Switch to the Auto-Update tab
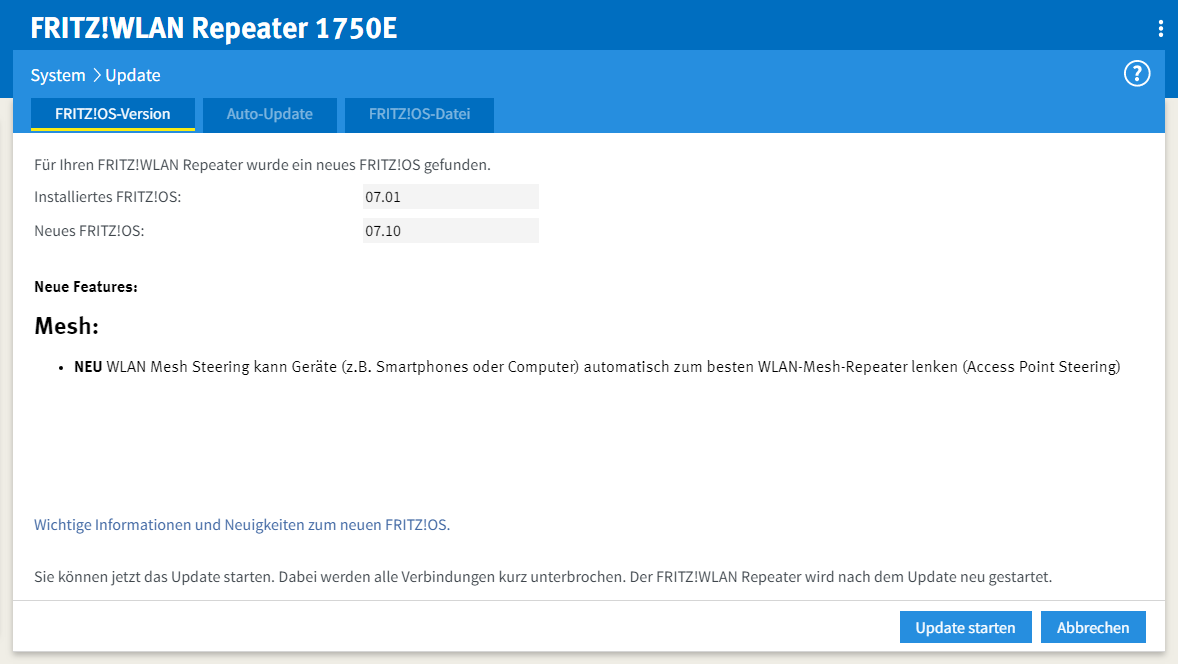The image size is (1178, 664). [270, 114]
